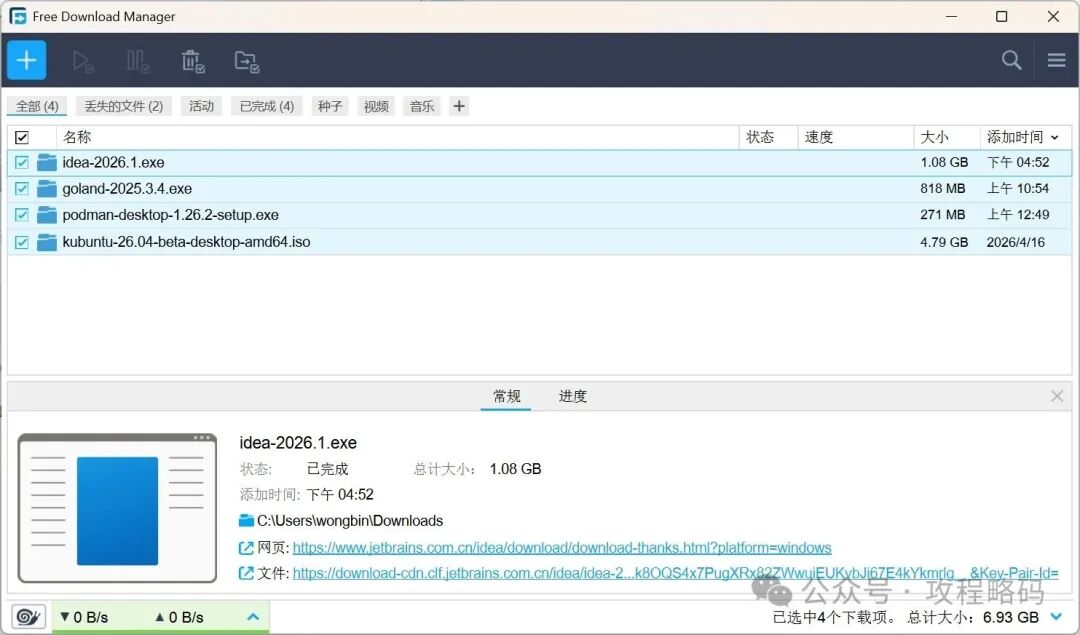Toggle checkbox for kubuntu-26.04-beta-desktop-amd64.iso
The height and width of the screenshot is (635, 1080).
click(x=22, y=242)
